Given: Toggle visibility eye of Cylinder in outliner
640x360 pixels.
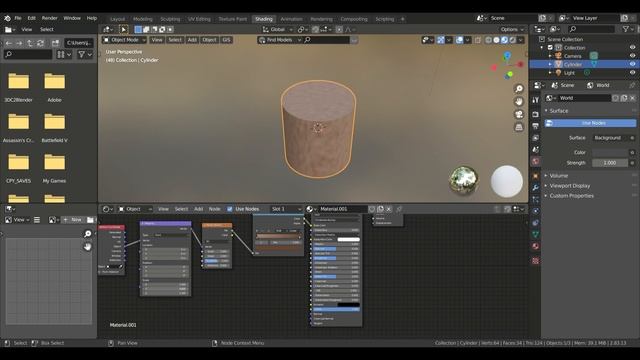Looking at the screenshot, I should tap(632, 64).
